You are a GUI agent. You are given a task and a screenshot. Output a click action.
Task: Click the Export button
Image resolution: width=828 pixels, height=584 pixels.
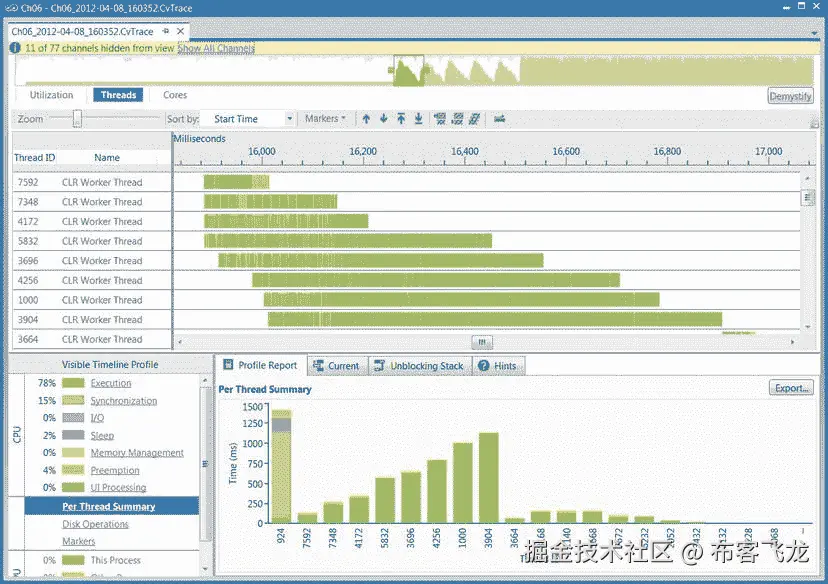click(791, 388)
